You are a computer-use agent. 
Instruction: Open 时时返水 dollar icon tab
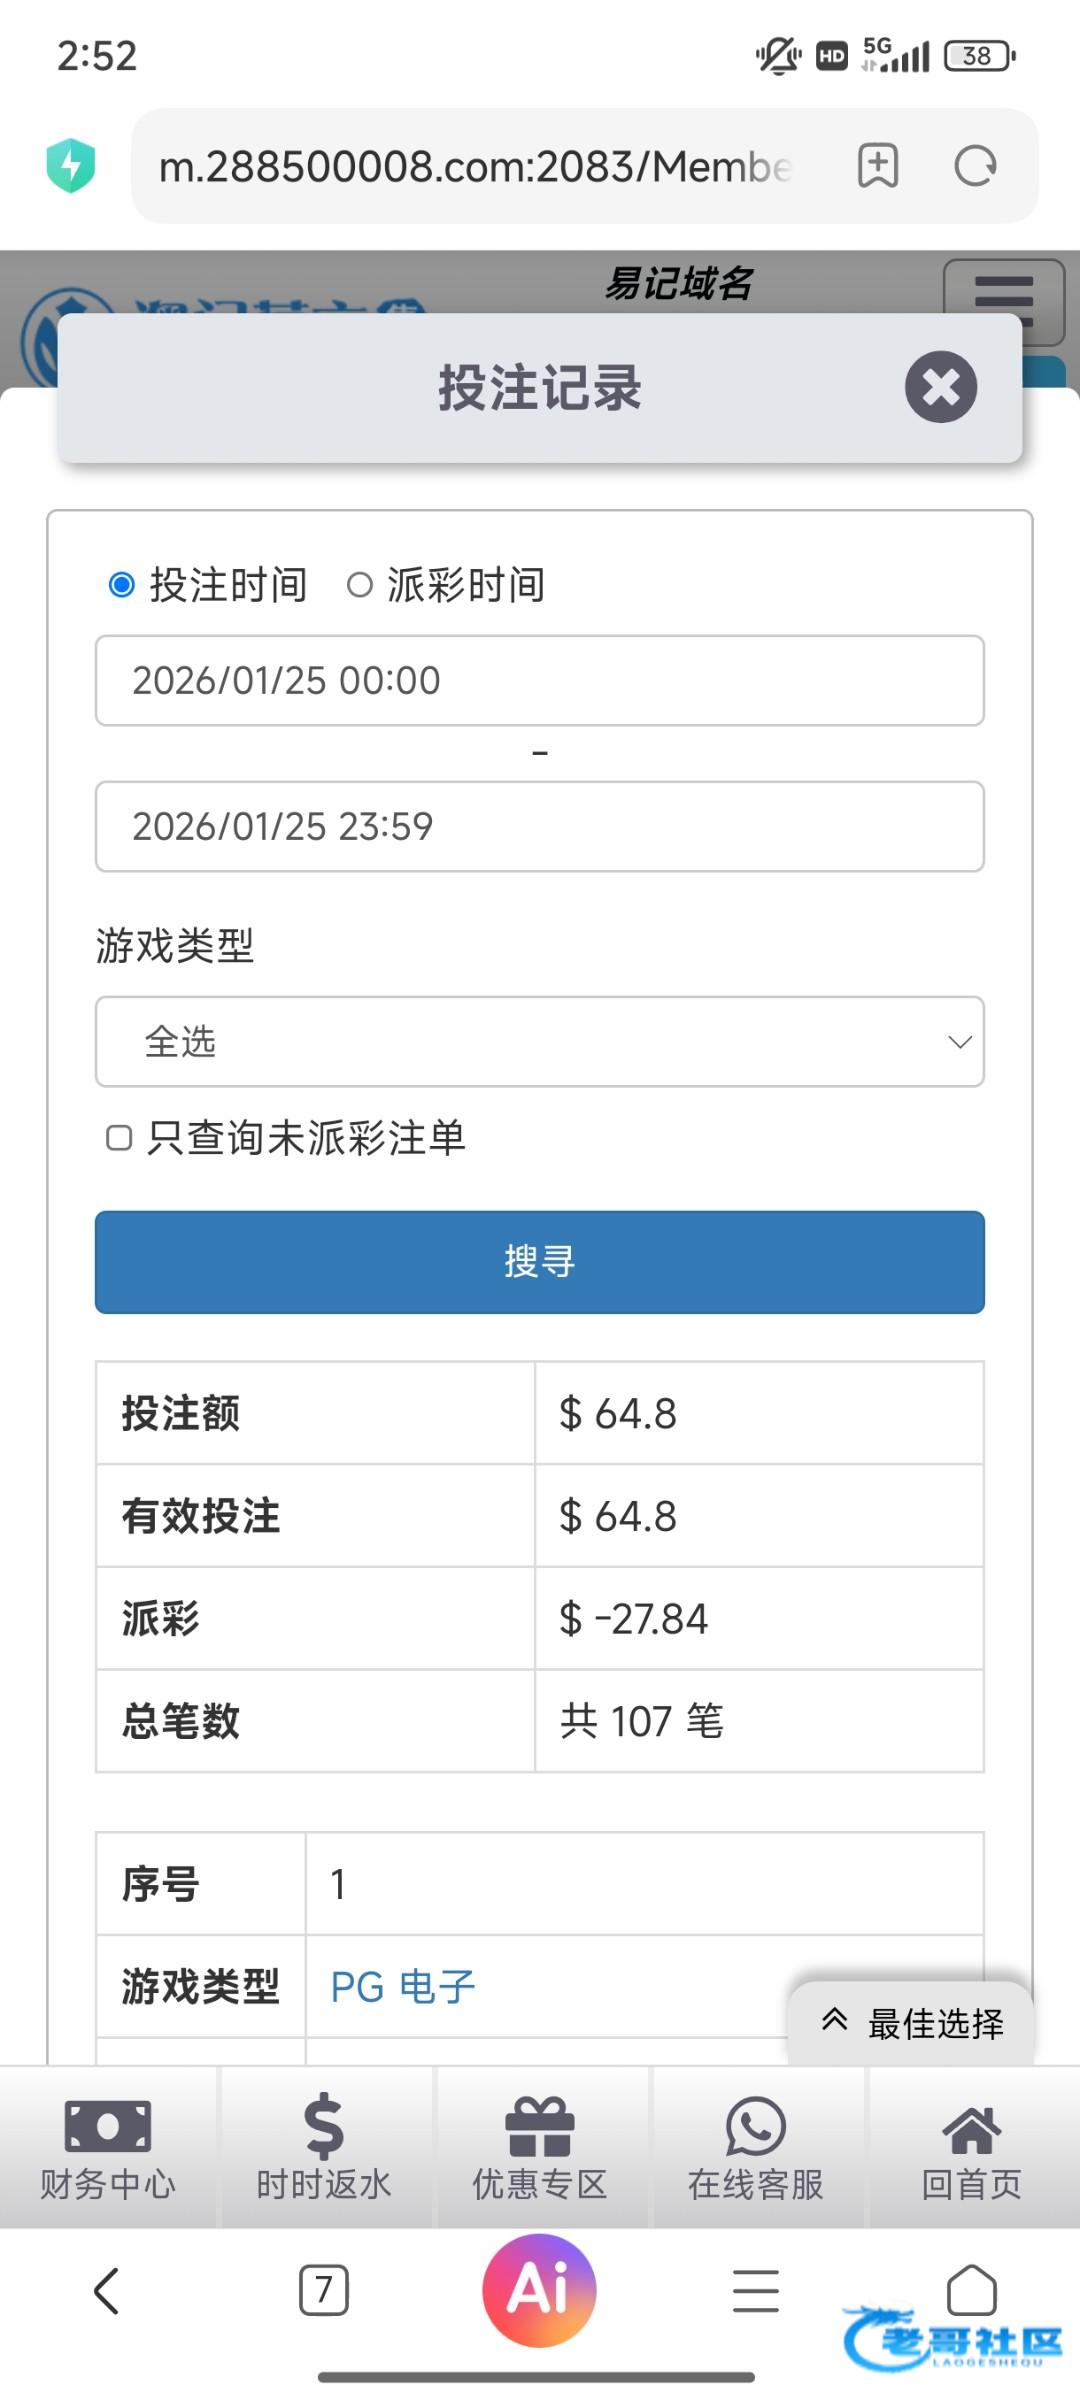(324, 2146)
